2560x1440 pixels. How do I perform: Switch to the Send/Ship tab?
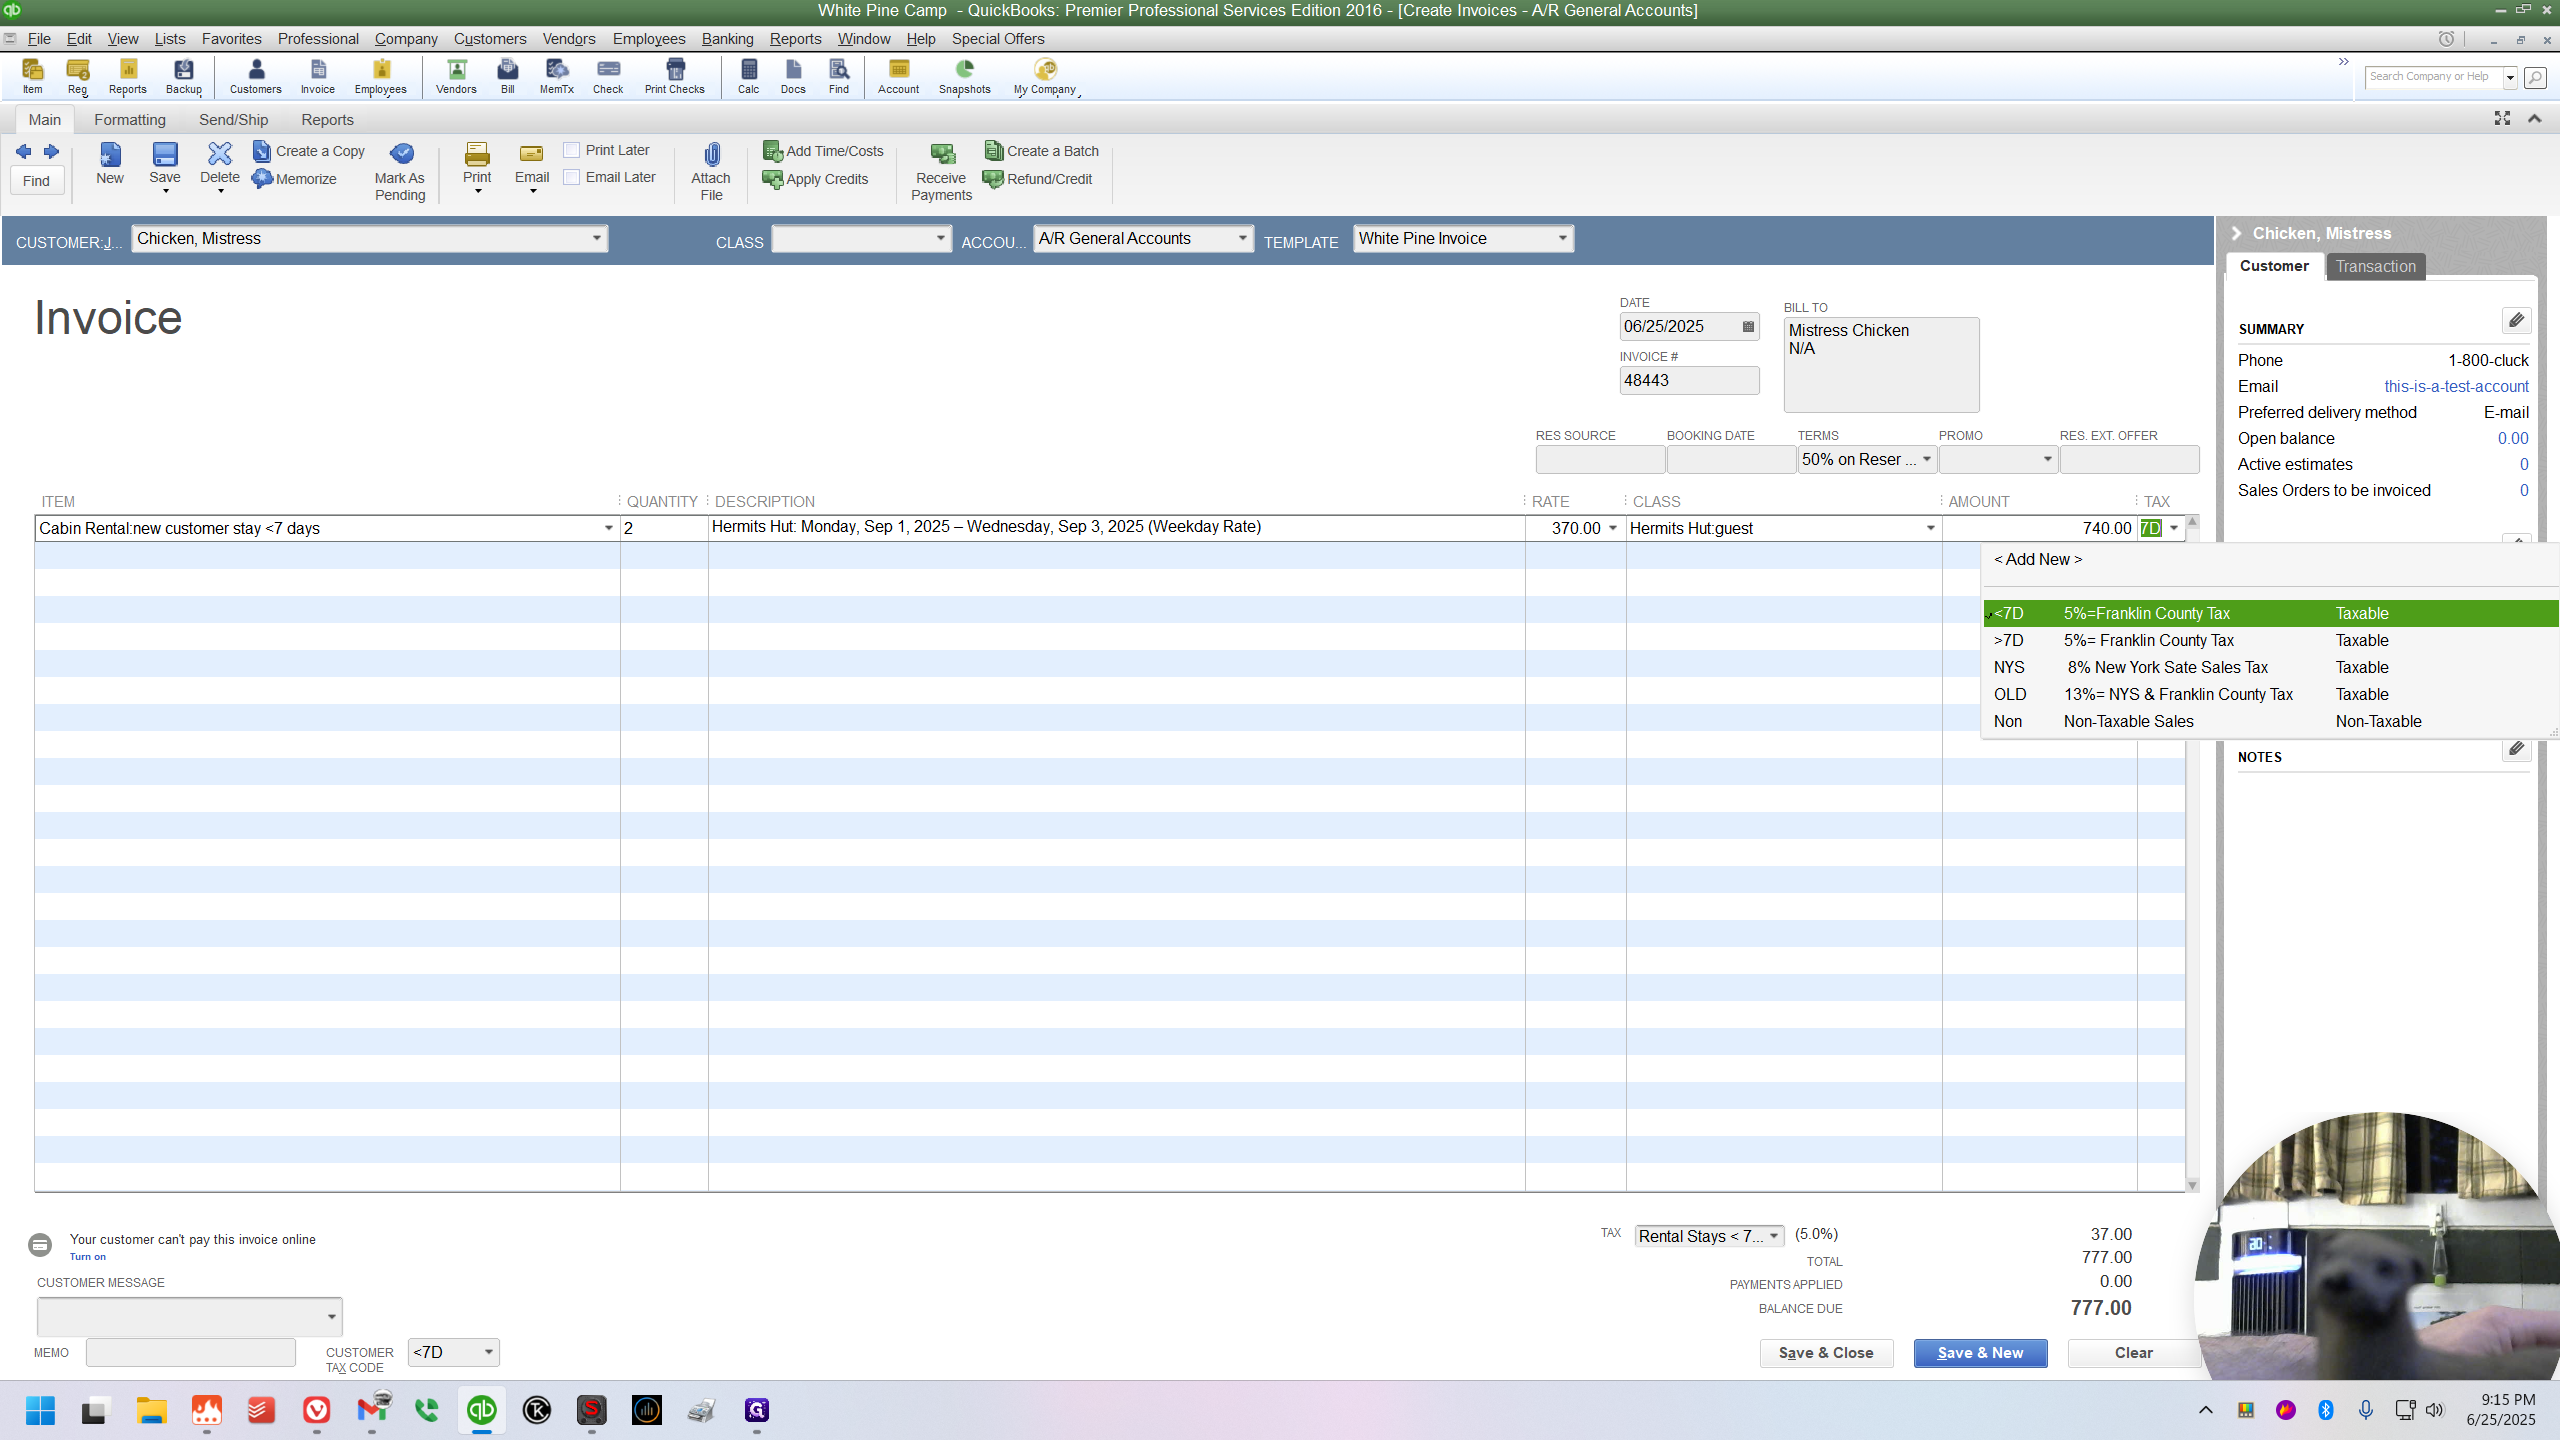[233, 120]
